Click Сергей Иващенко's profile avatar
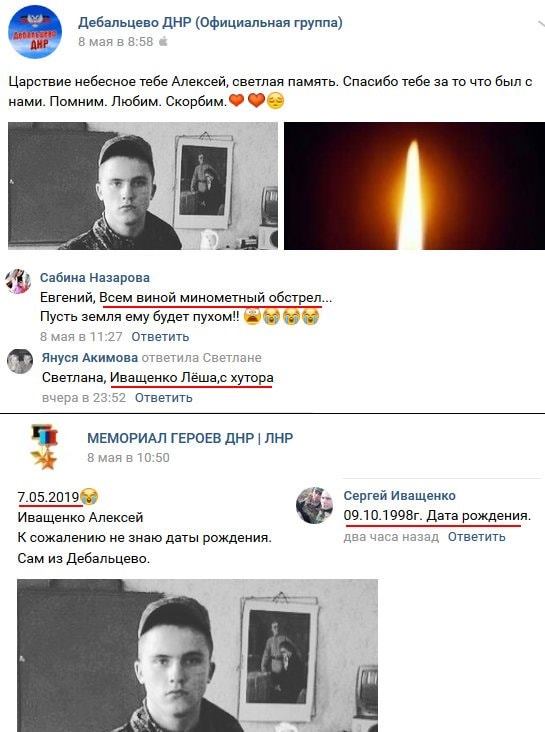 314,505
